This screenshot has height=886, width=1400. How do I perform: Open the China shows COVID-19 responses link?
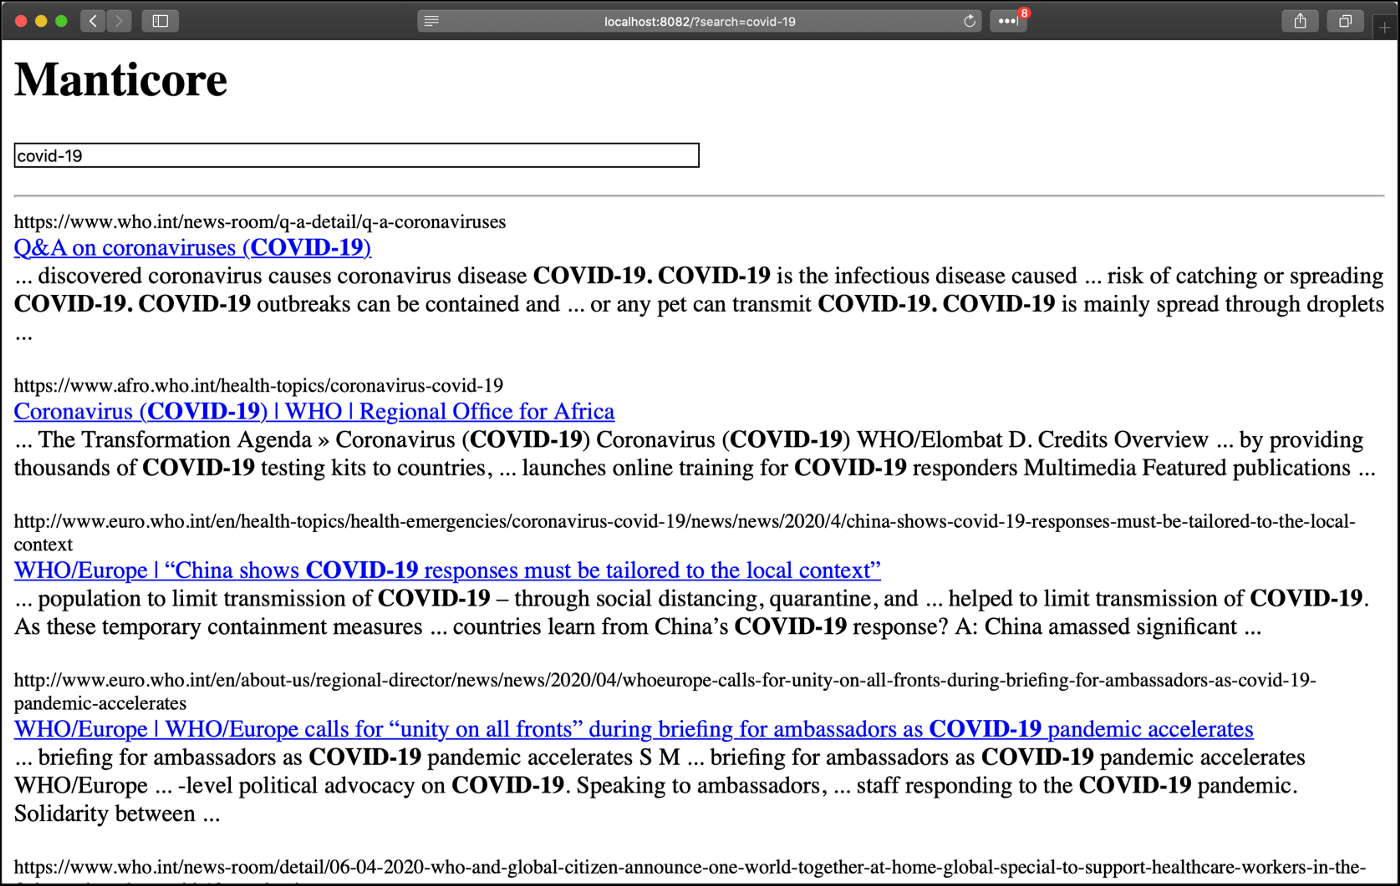pos(447,570)
